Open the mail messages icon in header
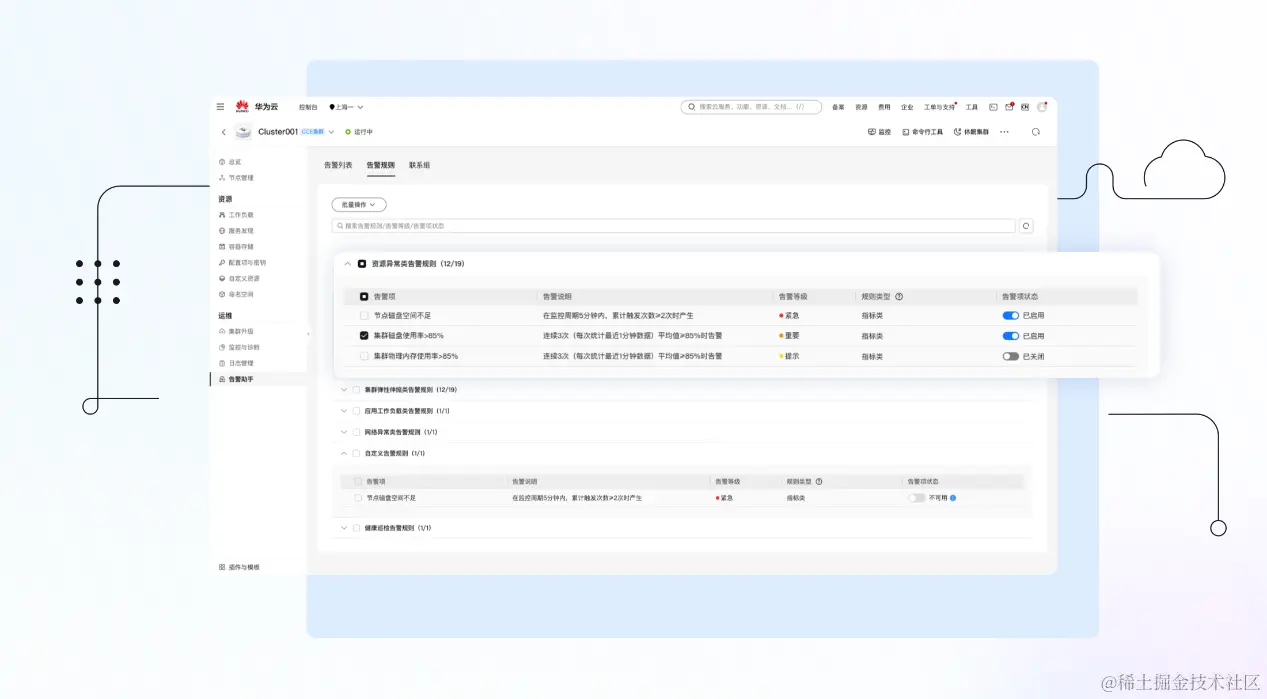 (1009, 107)
